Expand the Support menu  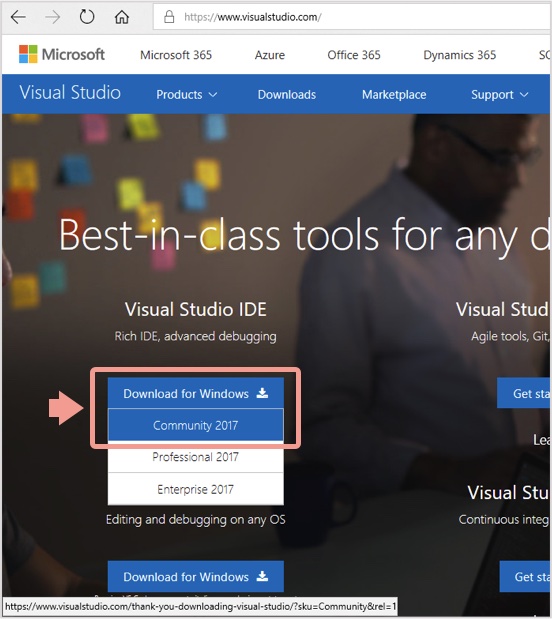(499, 94)
